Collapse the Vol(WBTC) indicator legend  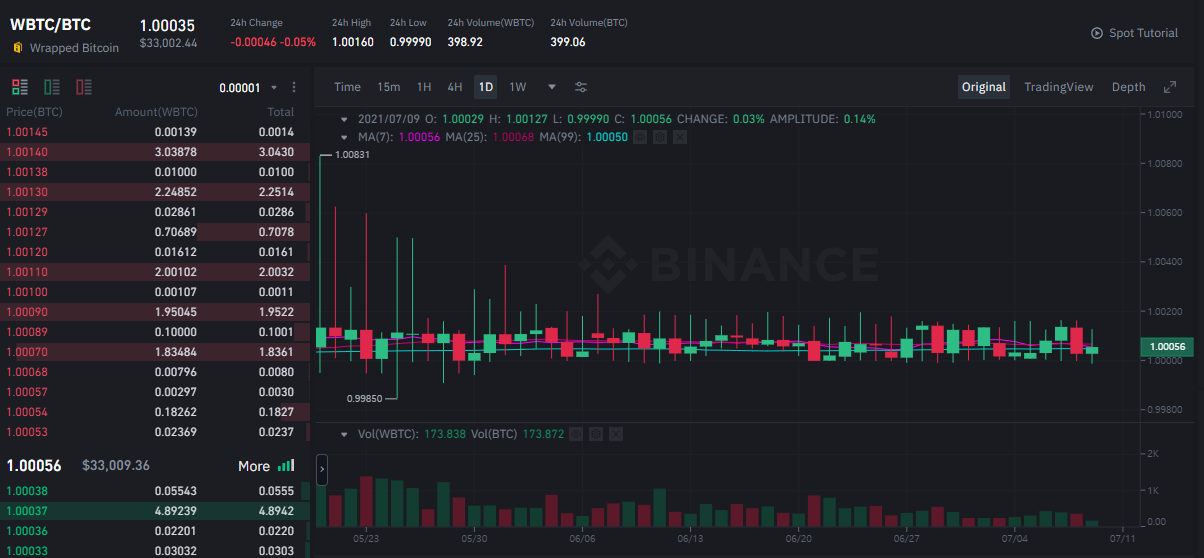tap(344, 434)
